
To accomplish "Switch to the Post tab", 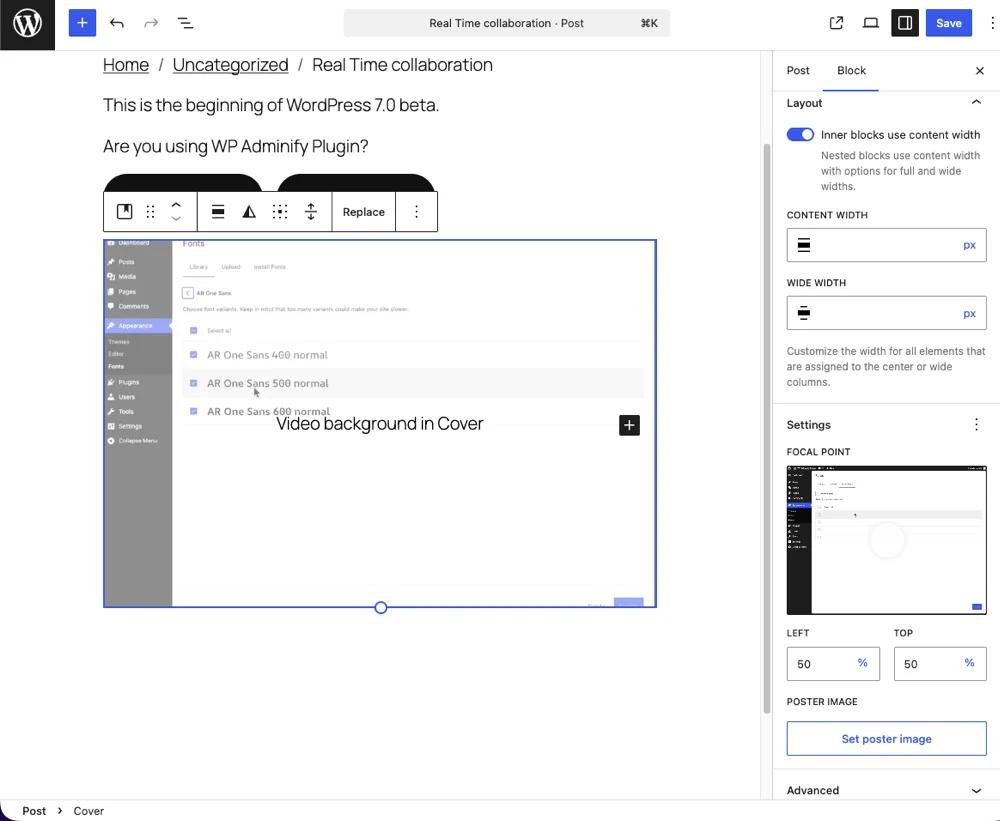I will [798, 70].
